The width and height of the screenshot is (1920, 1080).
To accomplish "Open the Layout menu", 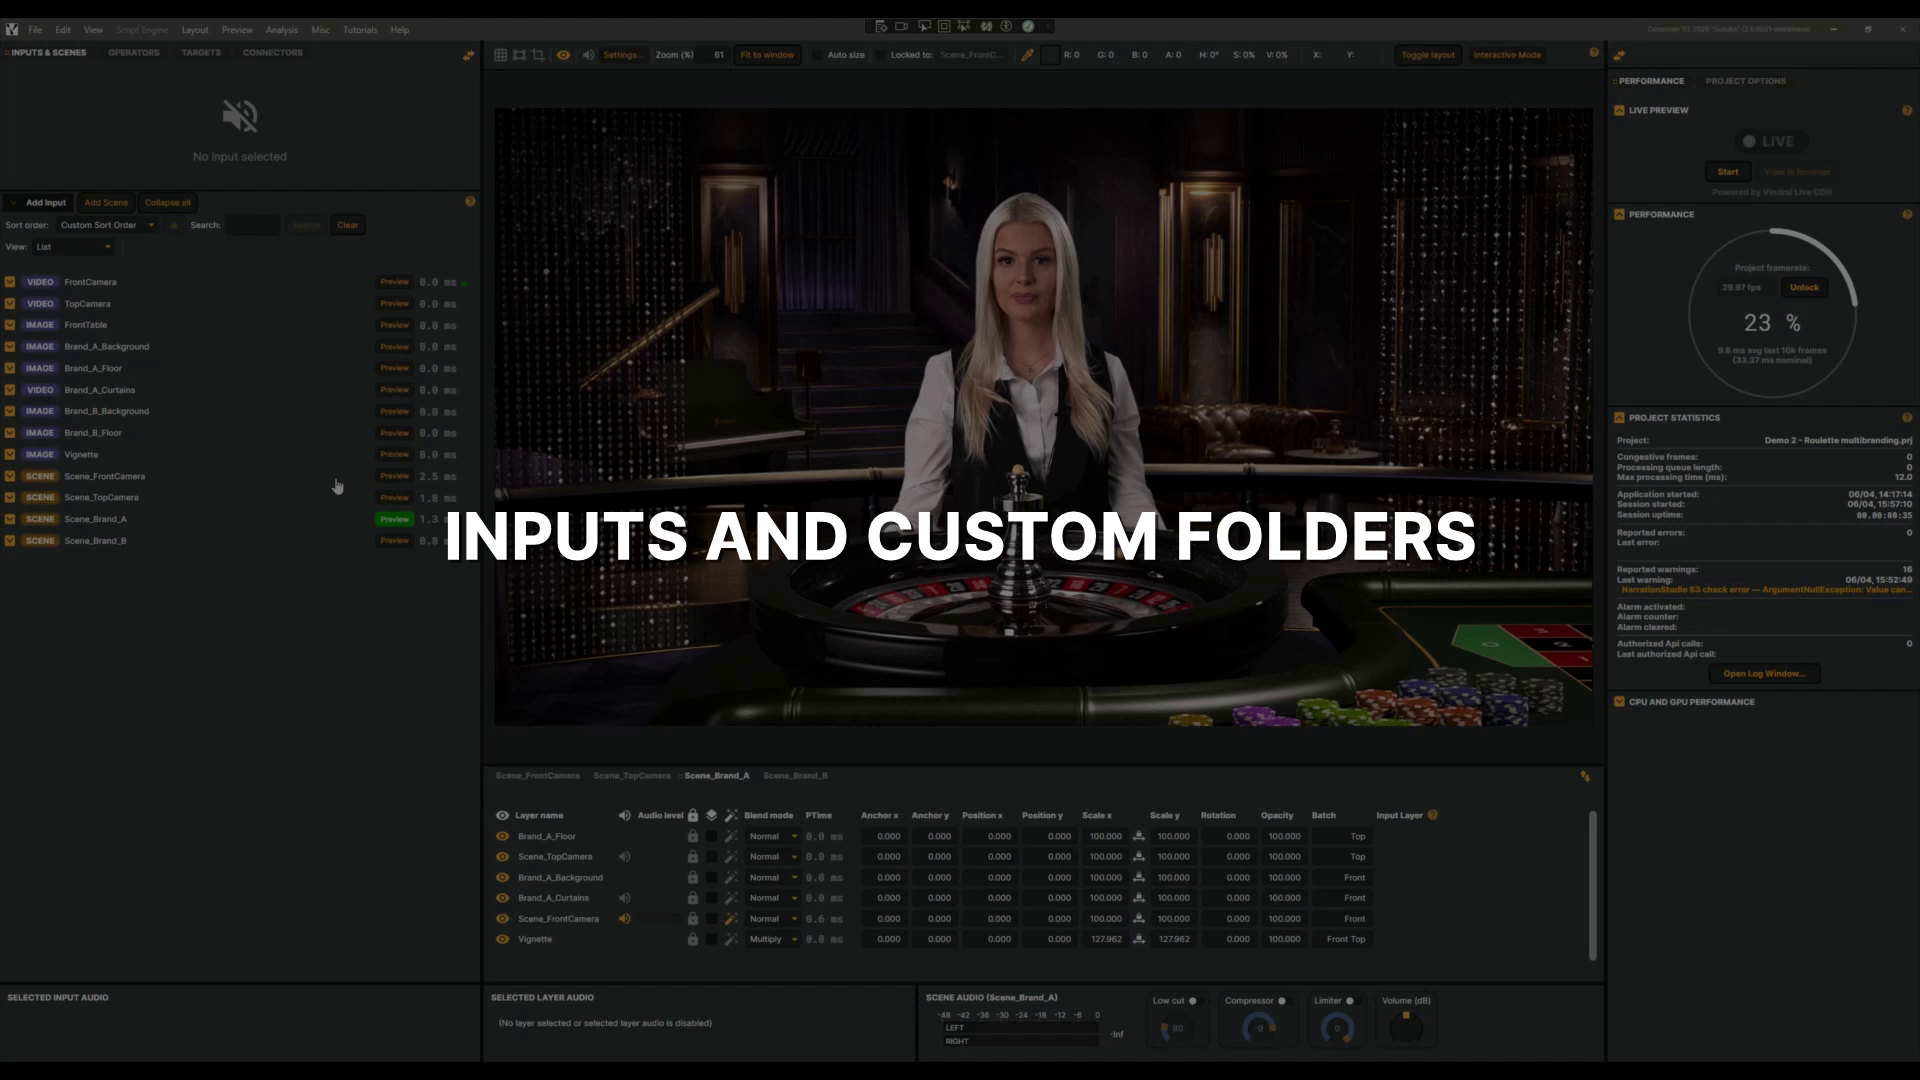I will coord(195,30).
